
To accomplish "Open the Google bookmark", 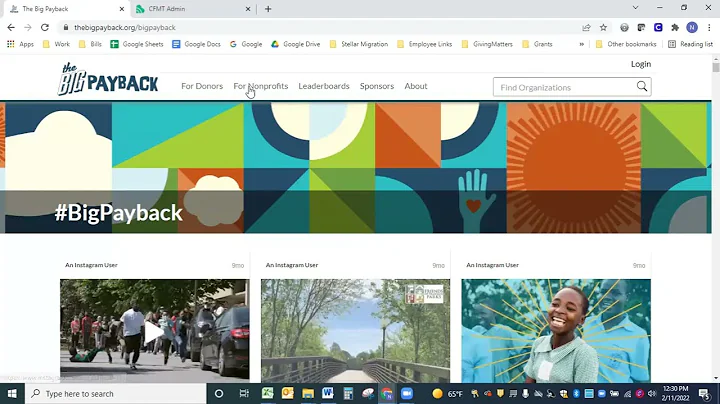I will [246, 44].
